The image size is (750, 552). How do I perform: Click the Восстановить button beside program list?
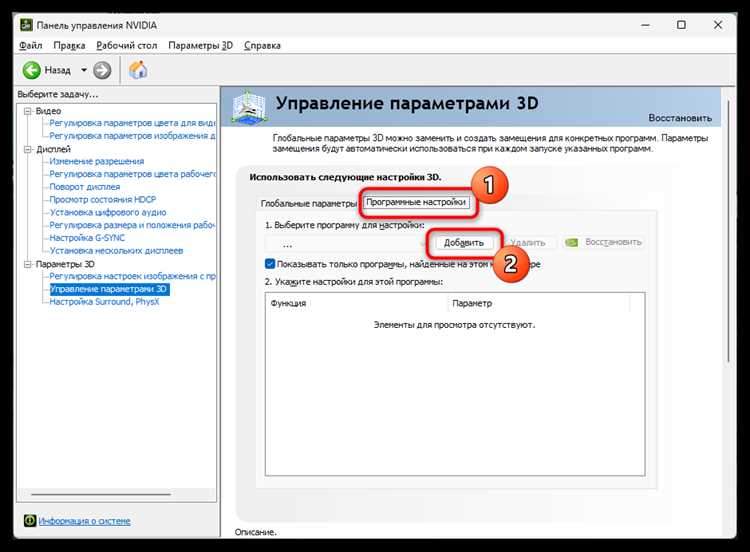pos(603,242)
